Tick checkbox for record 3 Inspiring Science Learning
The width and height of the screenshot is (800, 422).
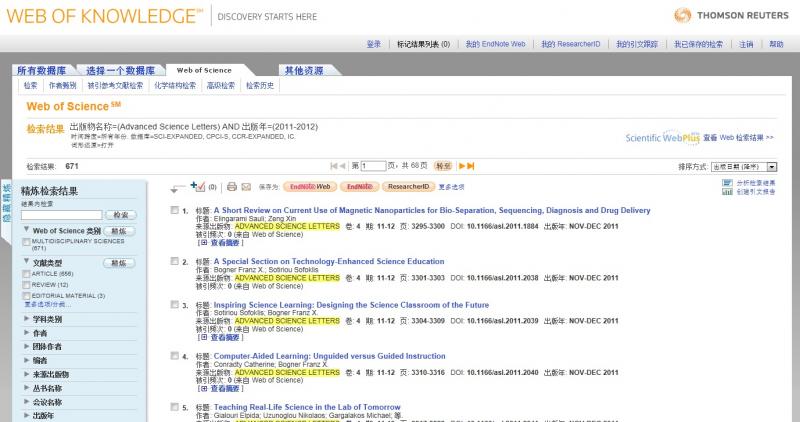(x=174, y=305)
